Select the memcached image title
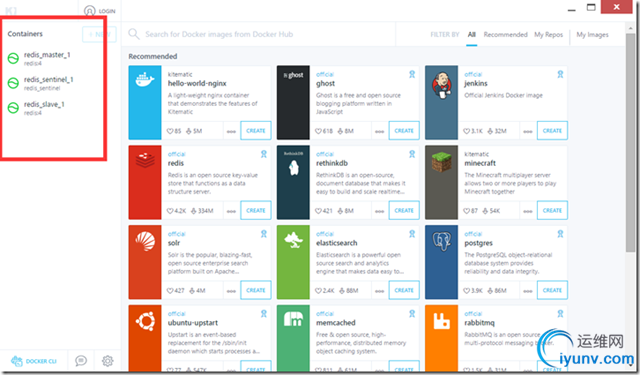Image resolution: width=640 pixels, height=375 pixels. 336,323
